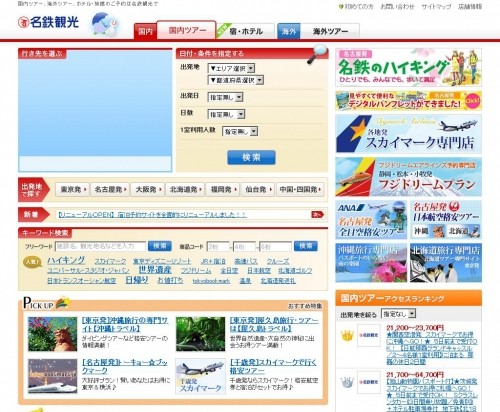
Task: Open the スカイマーク専門店 banner
Action: (x=408, y=134)
